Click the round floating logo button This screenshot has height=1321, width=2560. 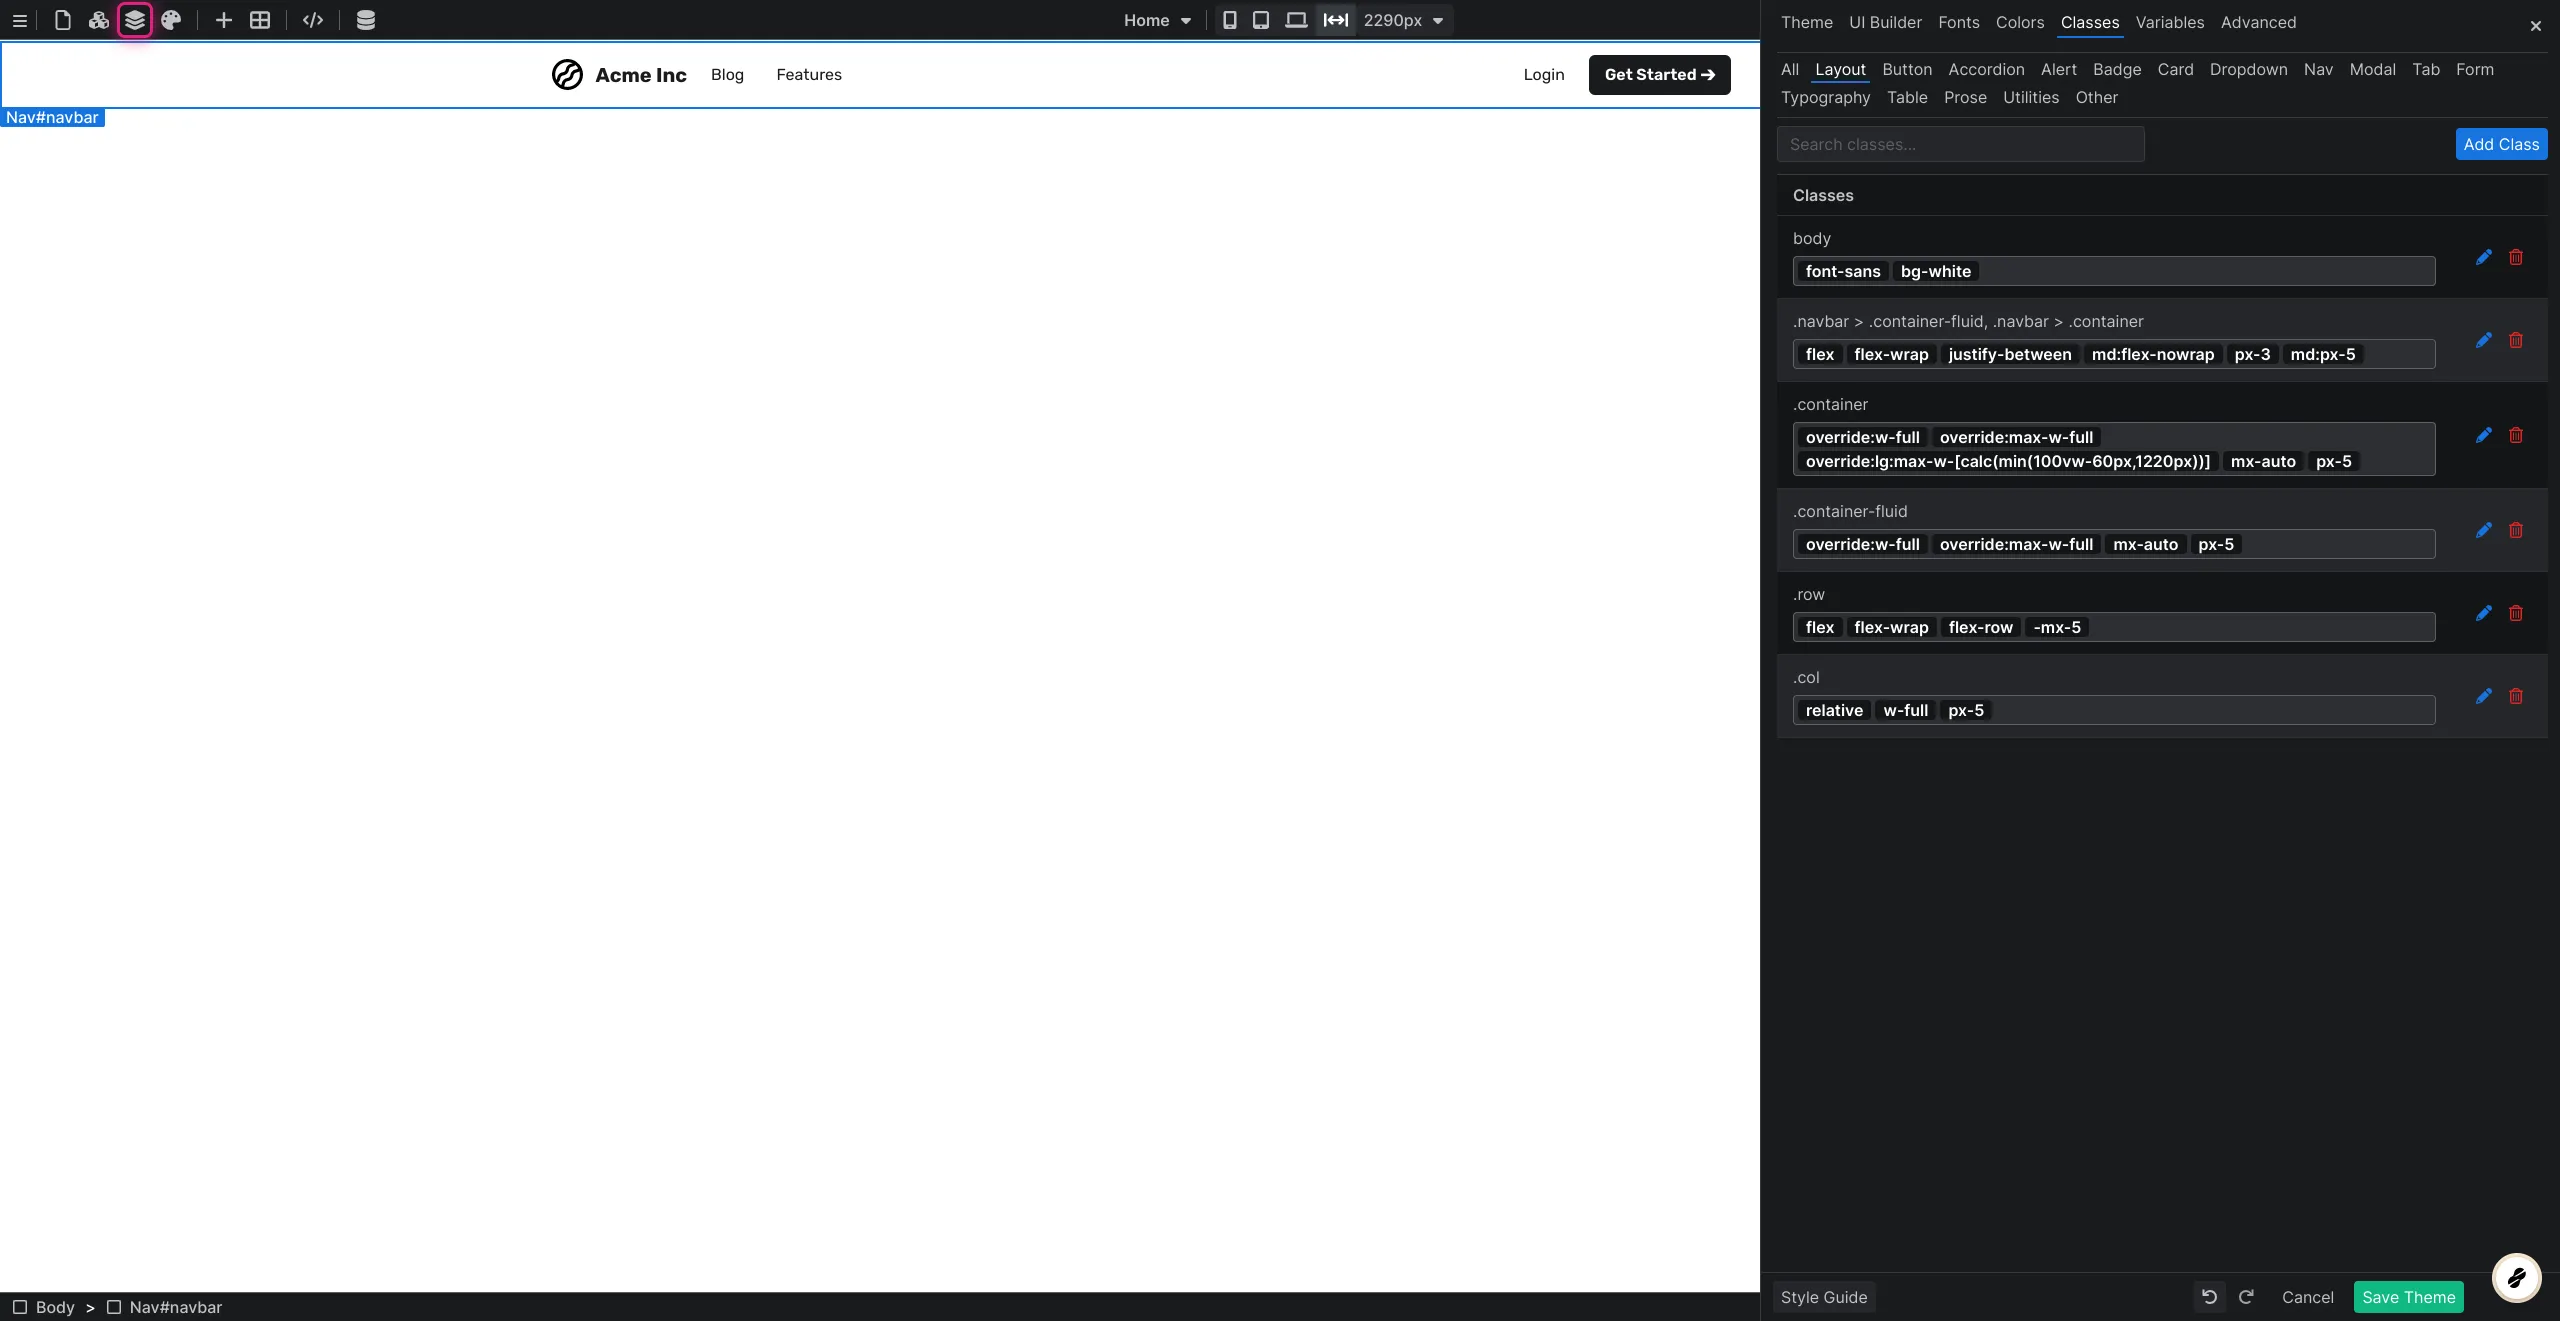(x=2516, y=1277)
